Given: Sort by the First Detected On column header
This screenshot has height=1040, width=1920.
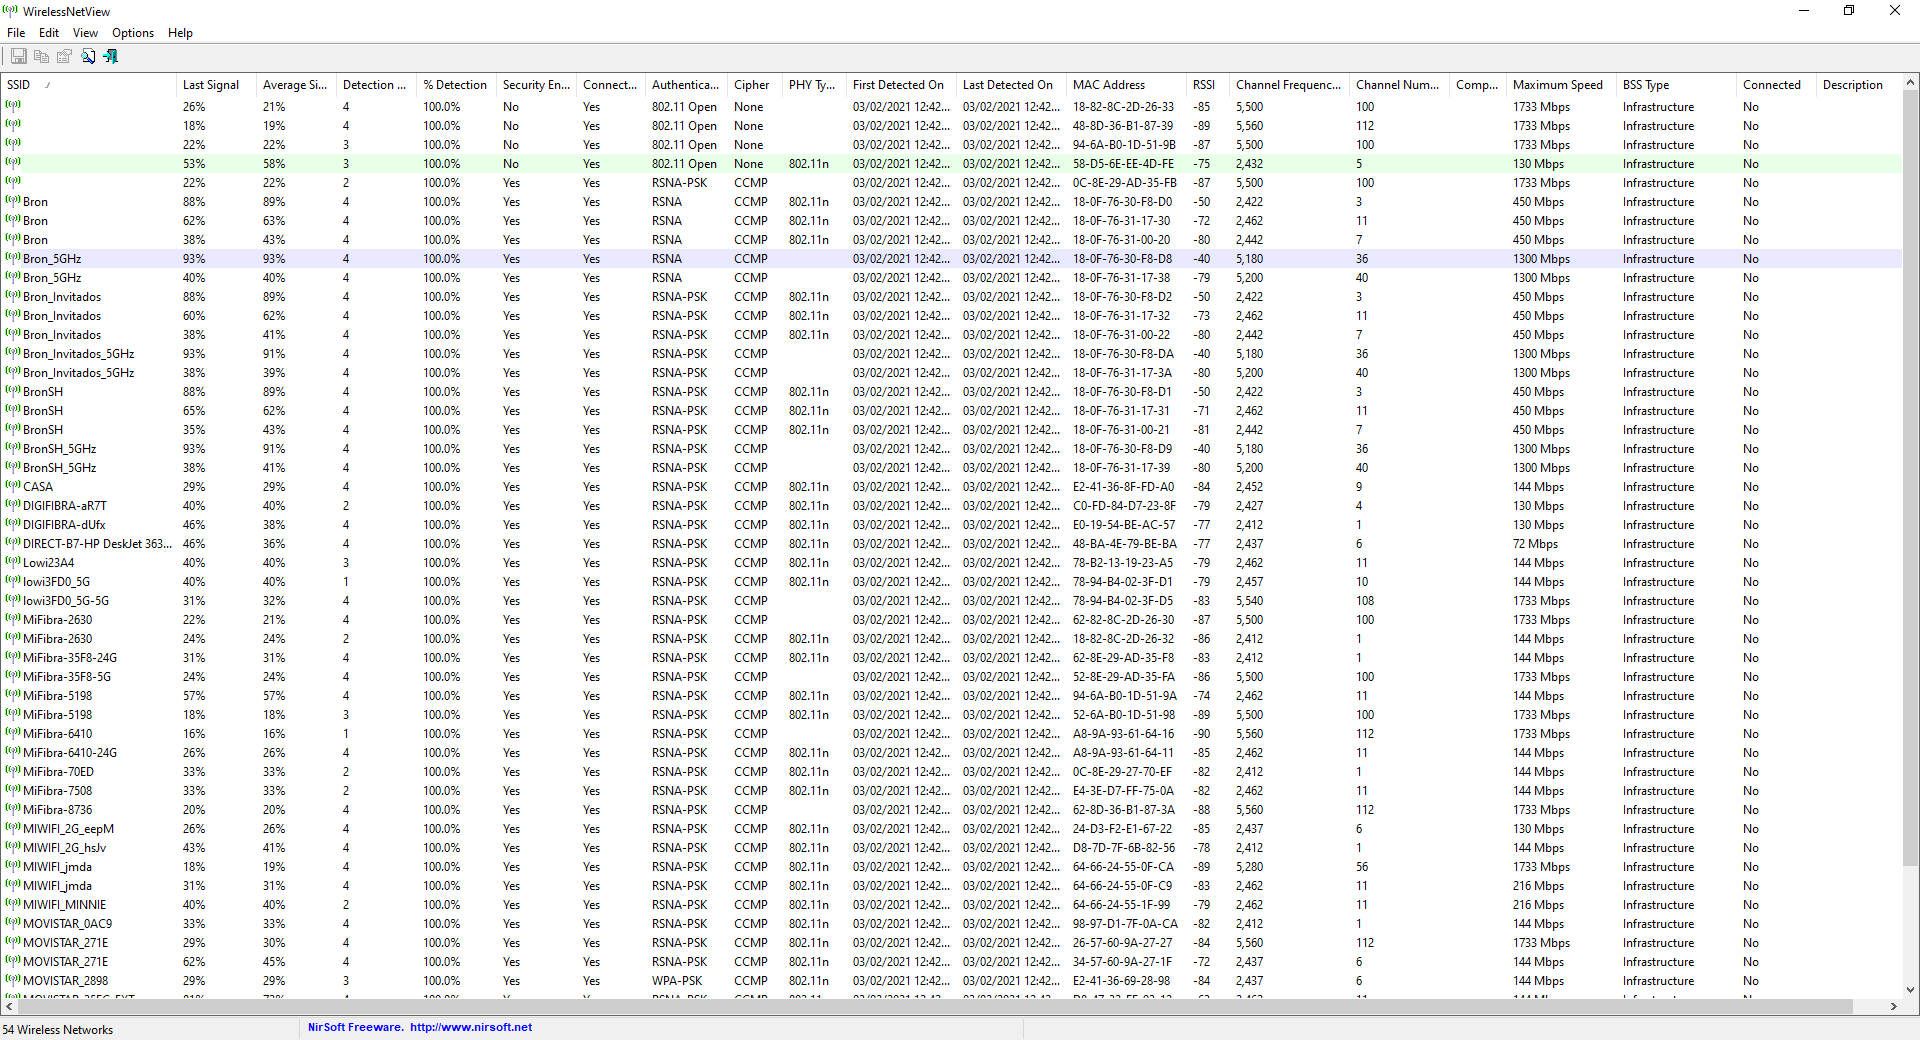Looking at the screenshot, I should pyautogui.click(x=901, y=85).
